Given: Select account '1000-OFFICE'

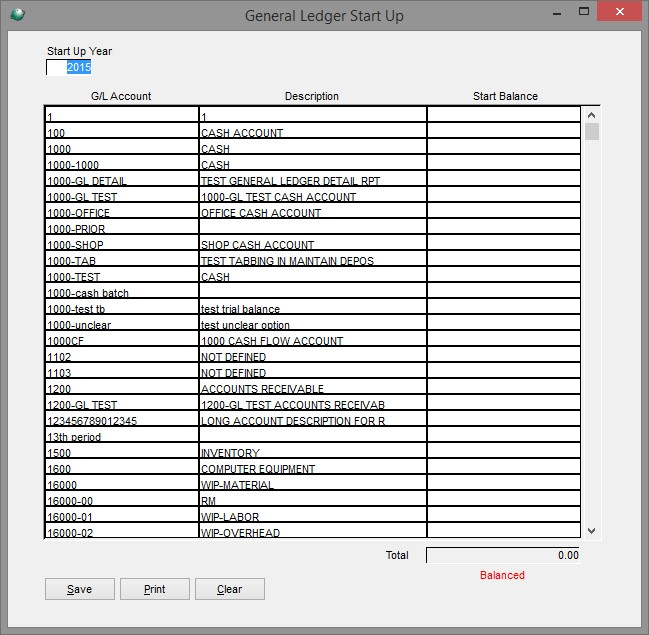Looking at the screenshot, I should [122, 211].
